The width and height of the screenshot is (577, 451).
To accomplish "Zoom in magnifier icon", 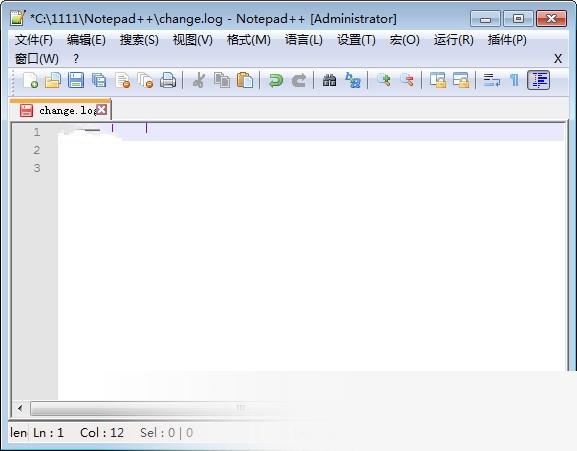I will pyautogui.click(x=383, y=80).
